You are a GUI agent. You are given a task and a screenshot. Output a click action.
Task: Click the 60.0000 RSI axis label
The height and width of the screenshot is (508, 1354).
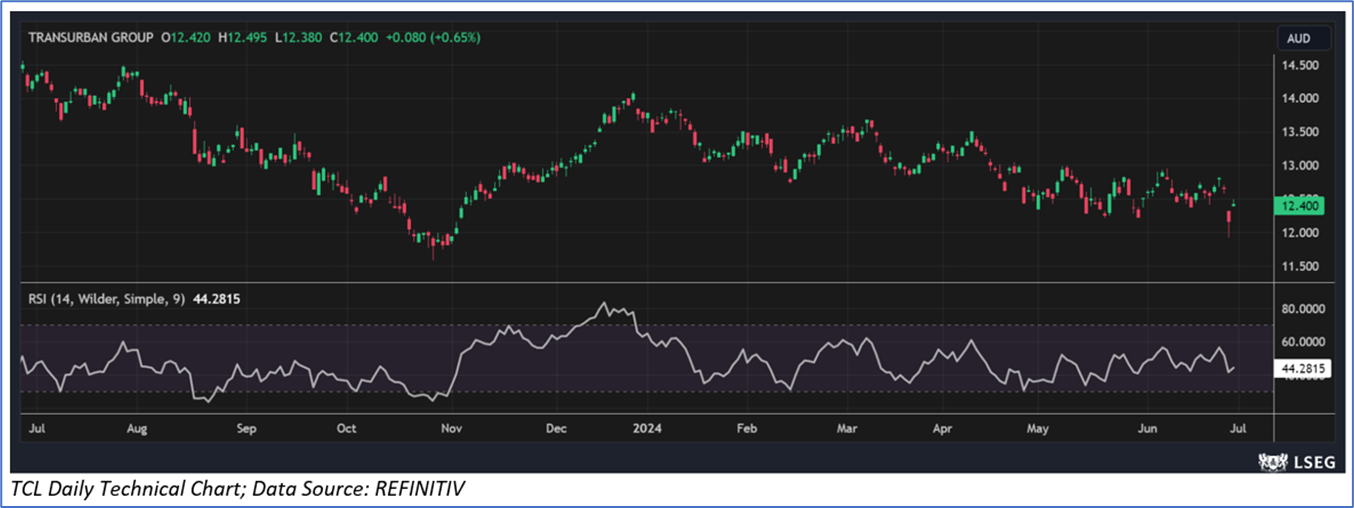coord(1305,342)
